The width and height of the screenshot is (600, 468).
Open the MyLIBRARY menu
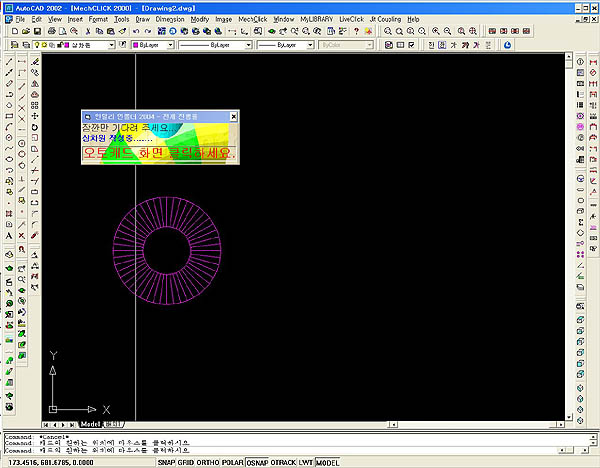coord(316,19)
